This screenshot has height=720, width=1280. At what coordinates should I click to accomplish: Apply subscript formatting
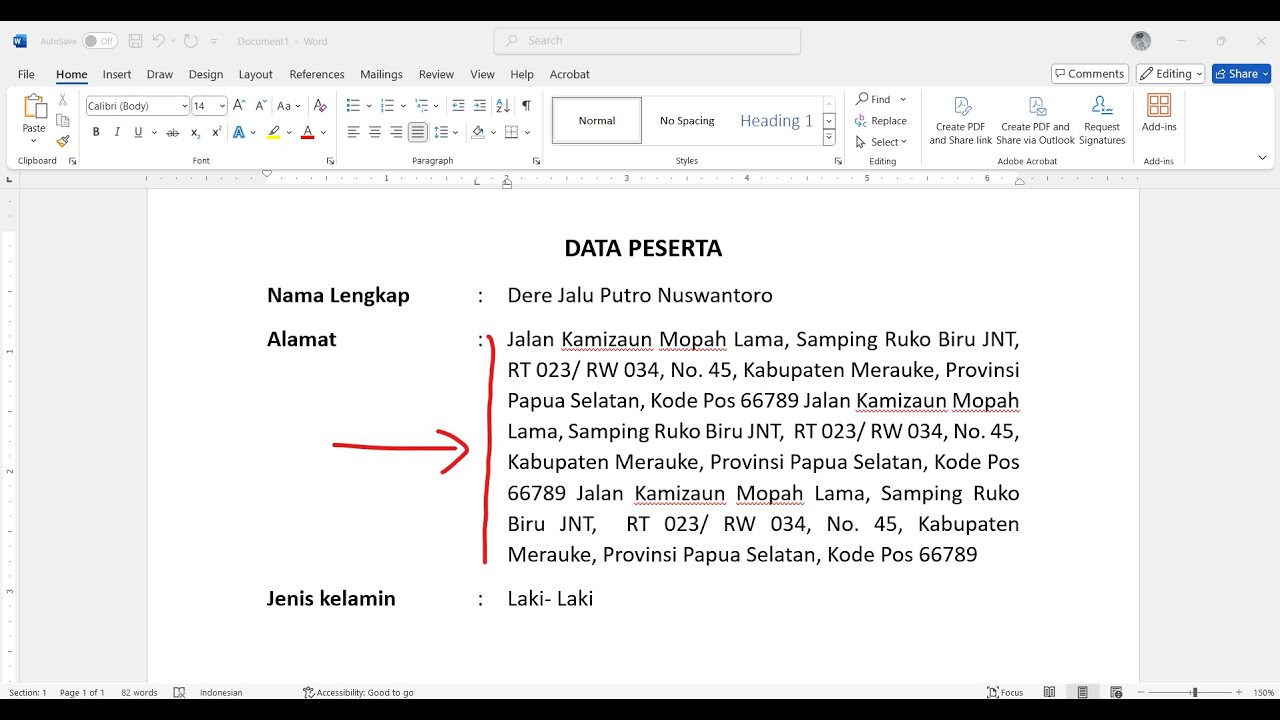(x=195, y=132)
